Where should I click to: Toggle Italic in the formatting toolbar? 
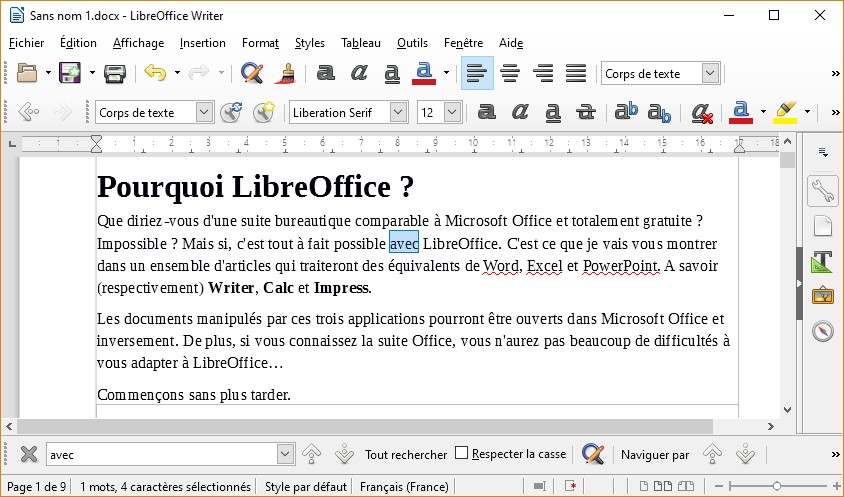click(x=520, y=112)
